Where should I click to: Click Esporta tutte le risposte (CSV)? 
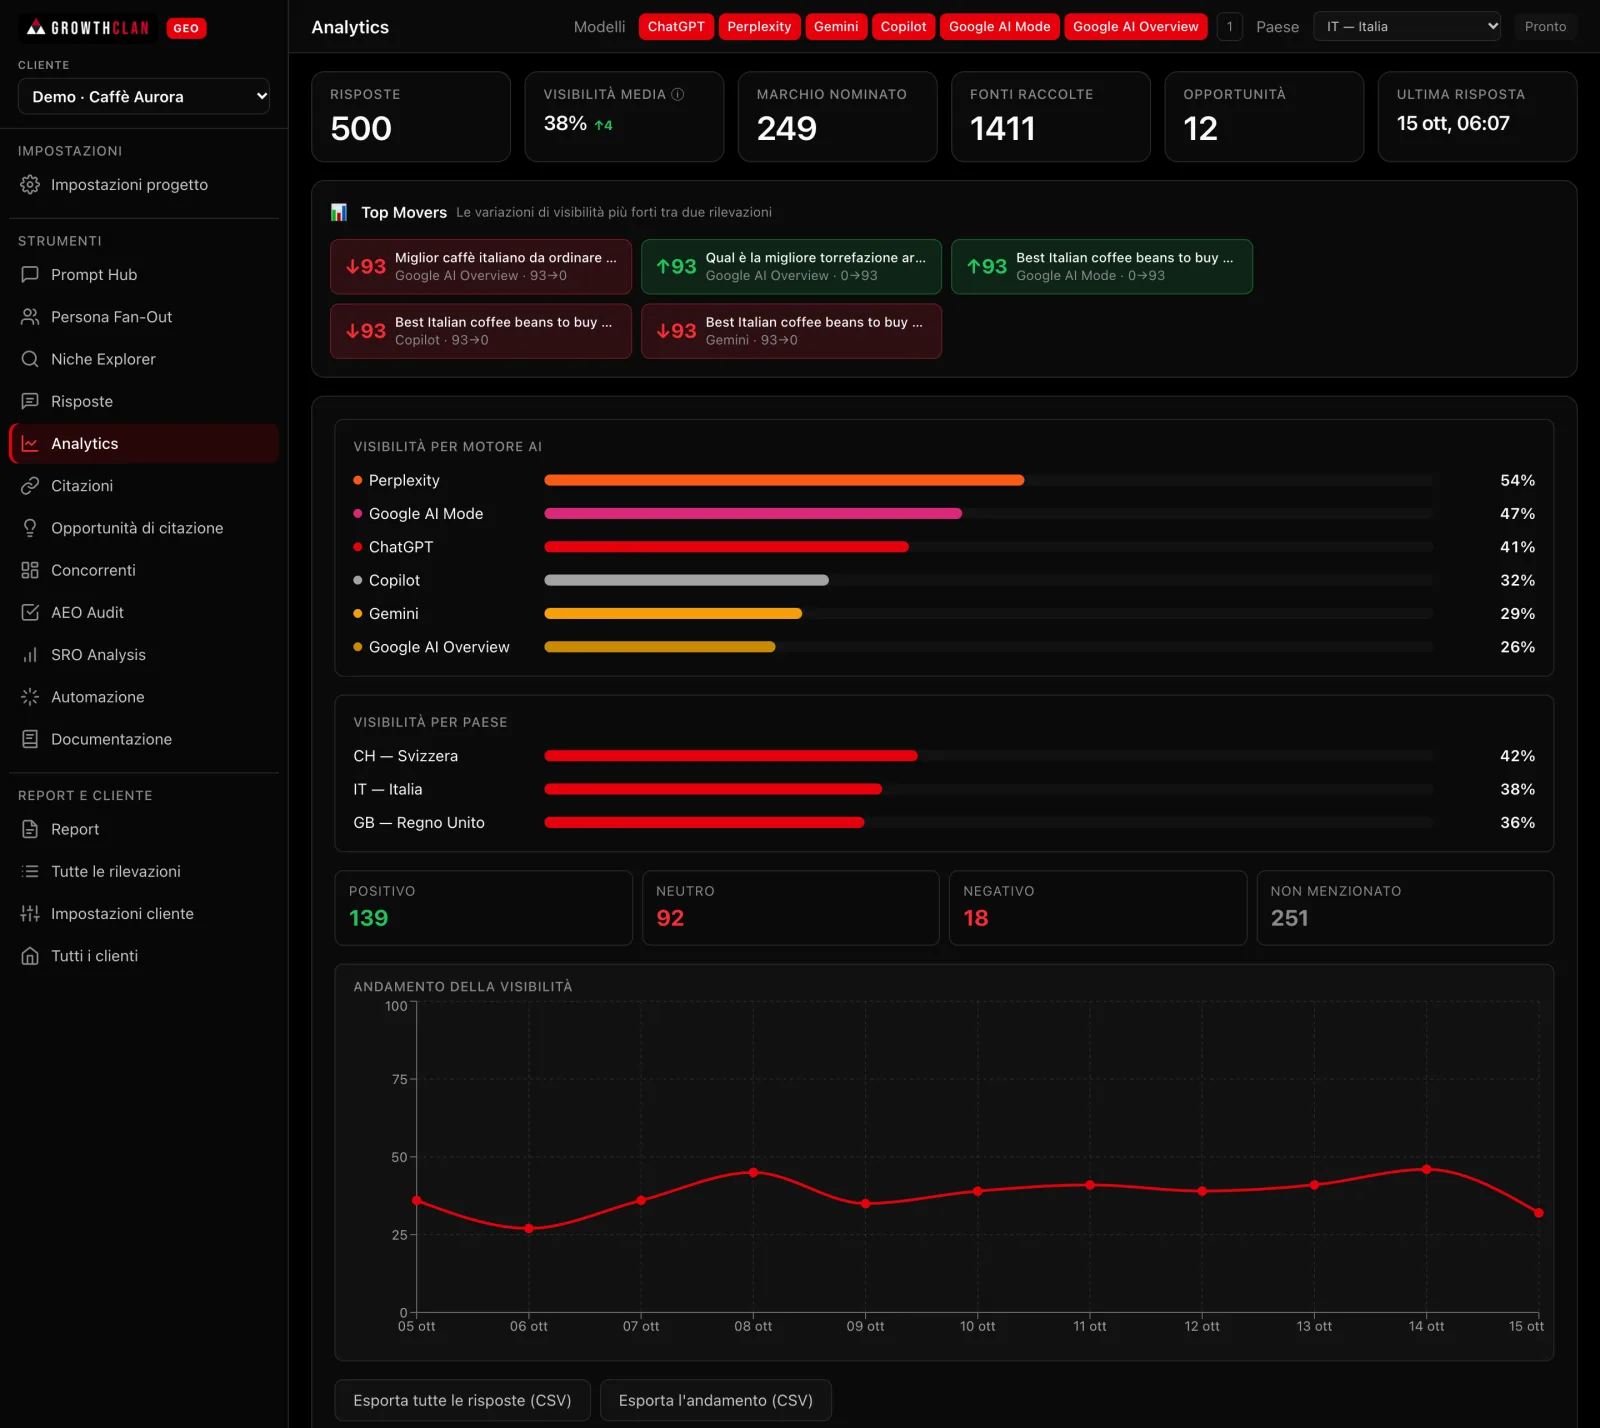pos(462,1401)
